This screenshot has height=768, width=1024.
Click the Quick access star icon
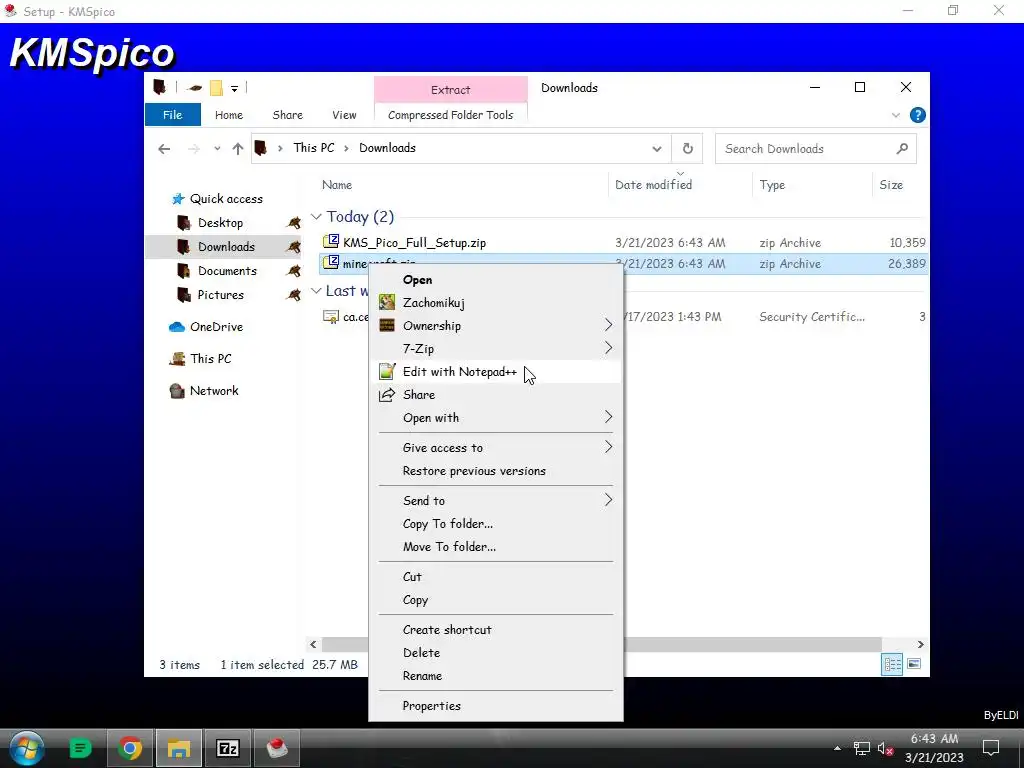[178, 199]
